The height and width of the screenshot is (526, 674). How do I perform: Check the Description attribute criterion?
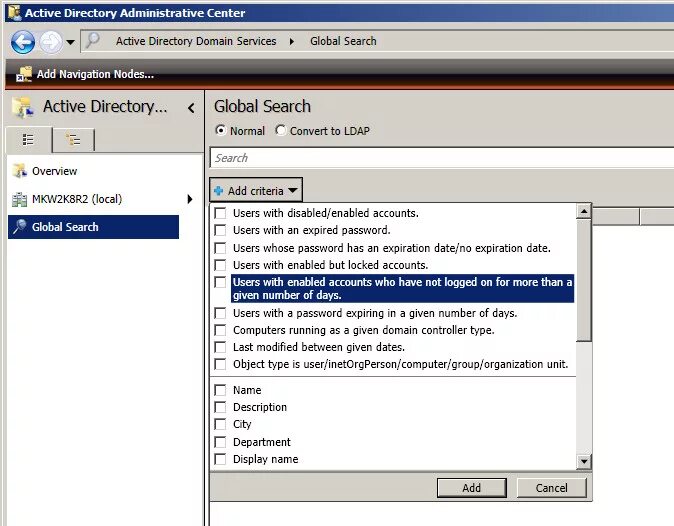click(220, 407)
